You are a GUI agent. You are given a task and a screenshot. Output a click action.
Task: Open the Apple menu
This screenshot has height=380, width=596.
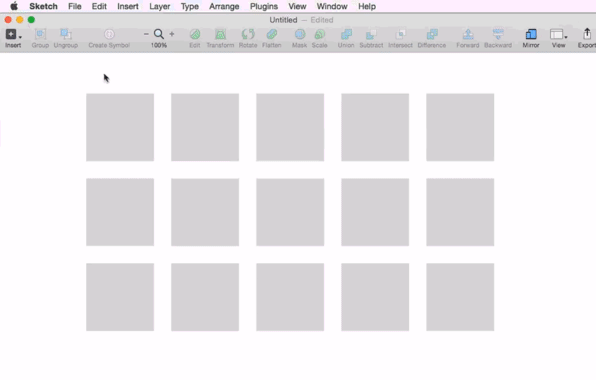14,6
